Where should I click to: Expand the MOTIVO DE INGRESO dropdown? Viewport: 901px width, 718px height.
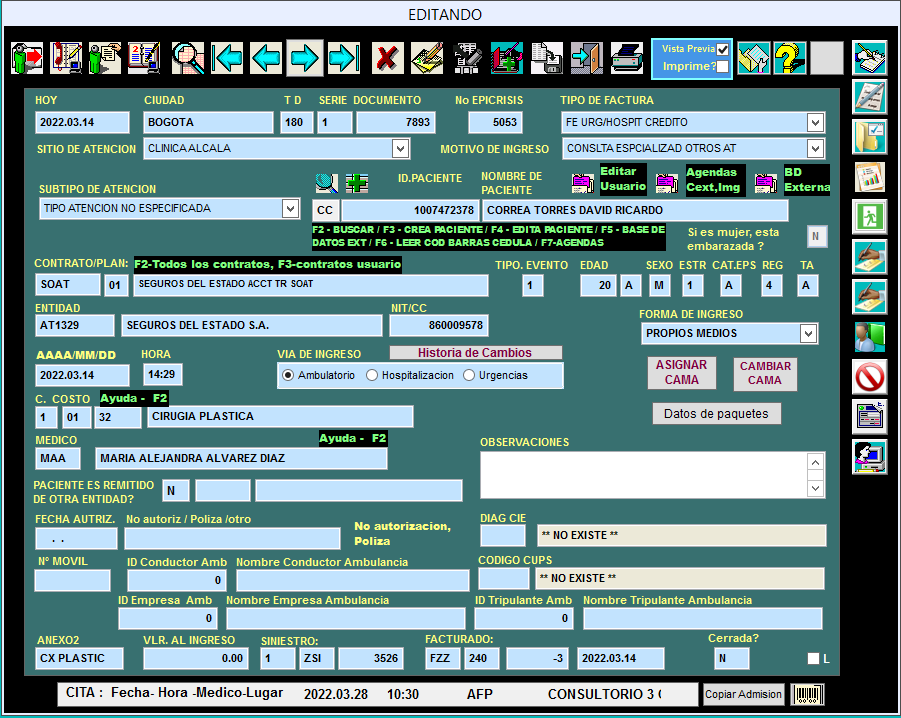815,148
